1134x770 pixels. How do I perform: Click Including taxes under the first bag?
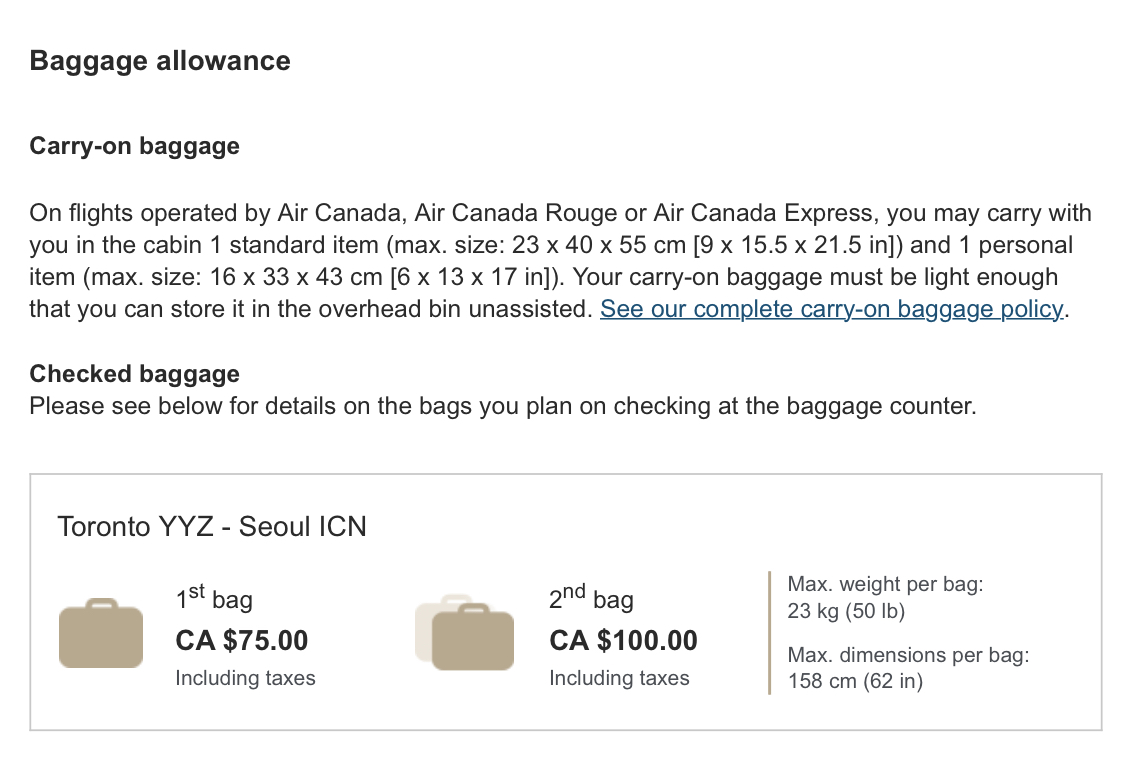point(245,678)
